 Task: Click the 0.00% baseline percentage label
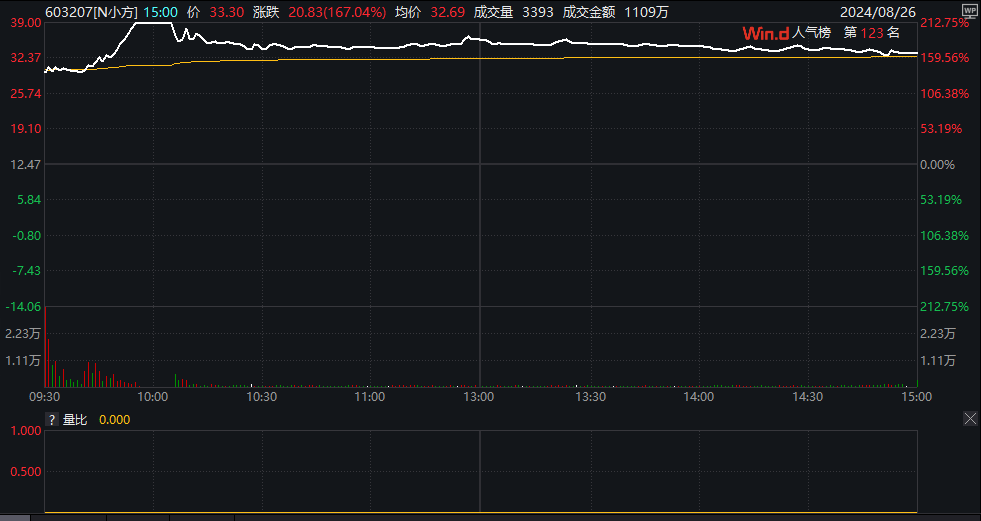(x=938, y=165)
